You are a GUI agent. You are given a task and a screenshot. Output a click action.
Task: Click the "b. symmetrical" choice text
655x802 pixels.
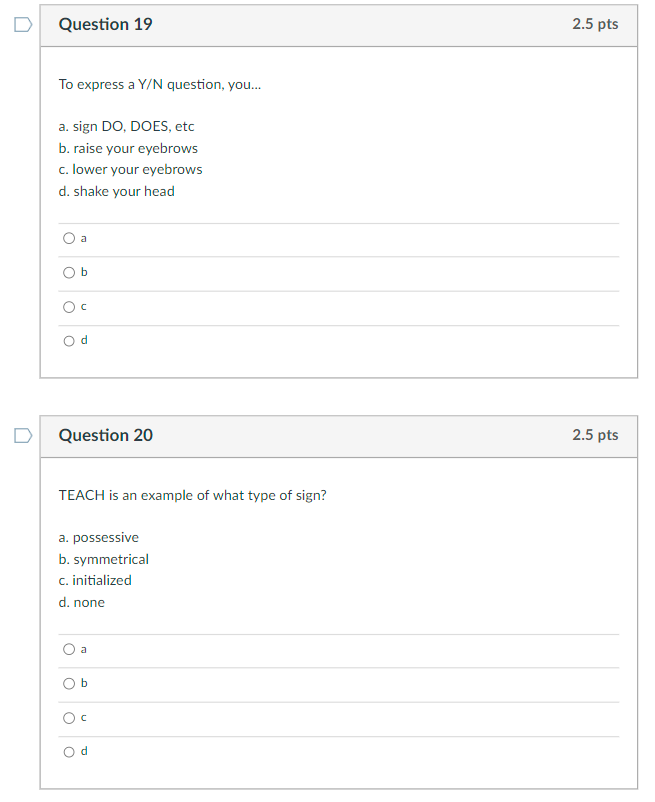104,559
